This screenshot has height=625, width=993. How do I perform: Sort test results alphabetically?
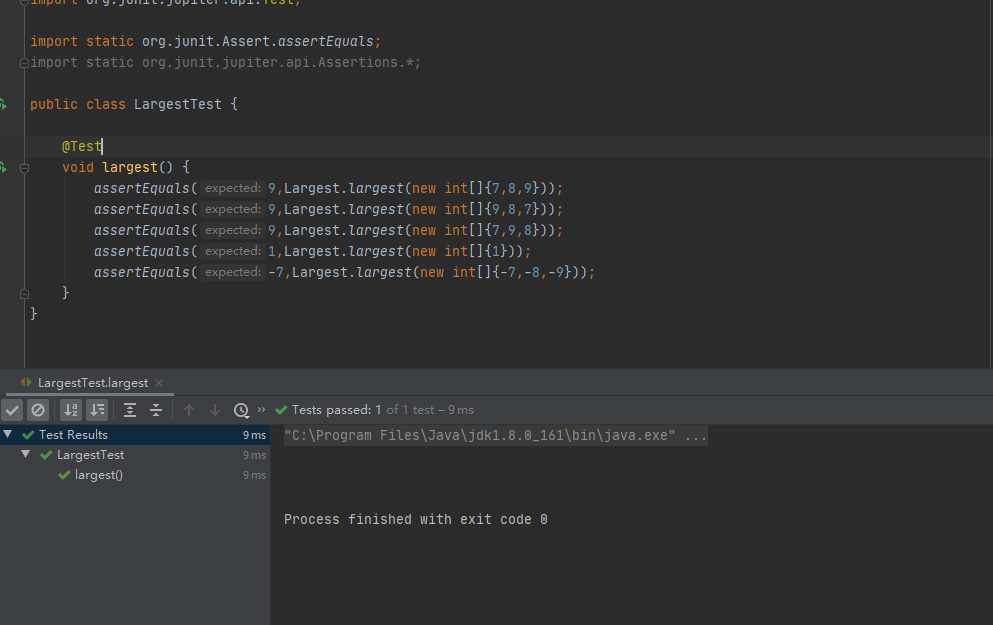pyautogui.click(x=71, y=410)
